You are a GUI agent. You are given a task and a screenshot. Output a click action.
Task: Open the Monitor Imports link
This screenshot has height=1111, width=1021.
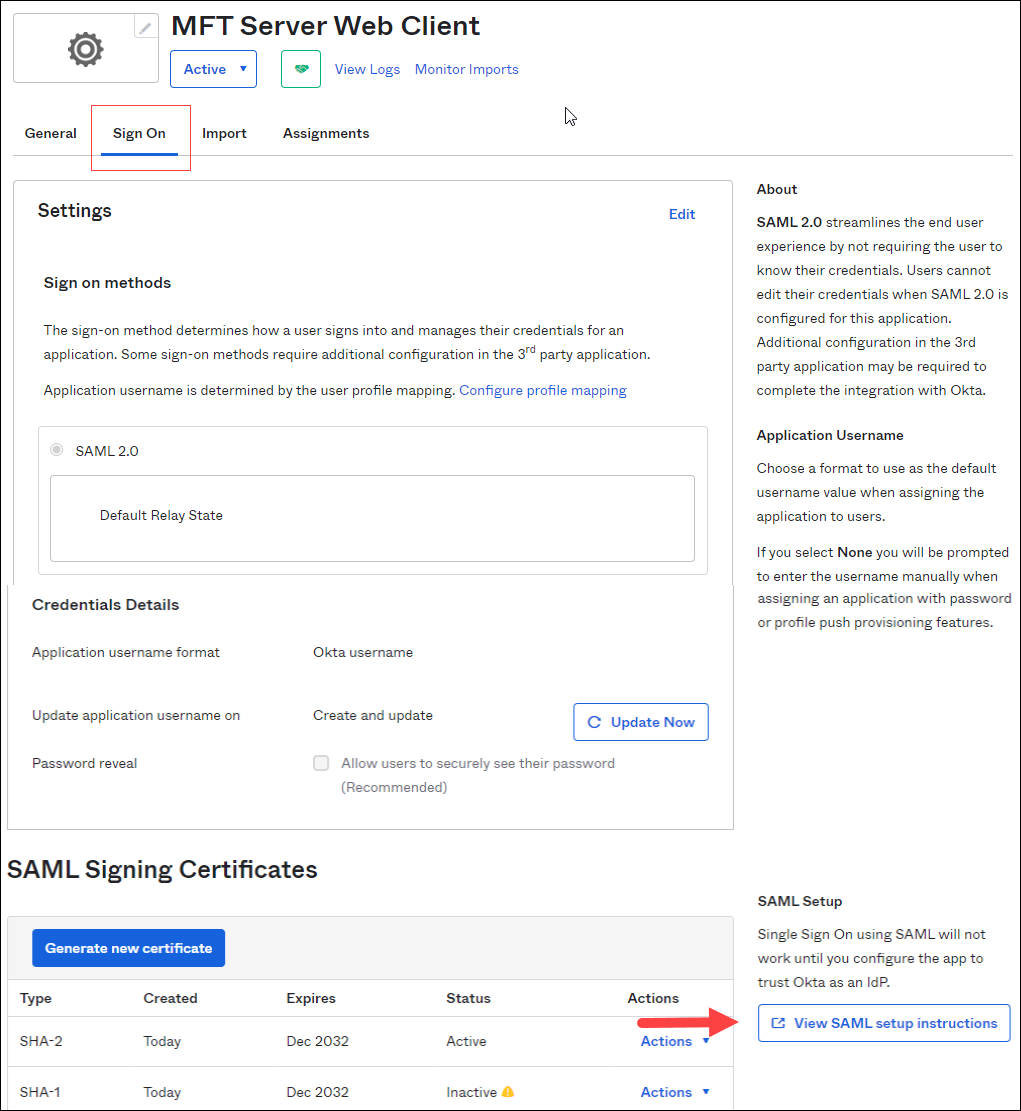[x=466, y=69]
